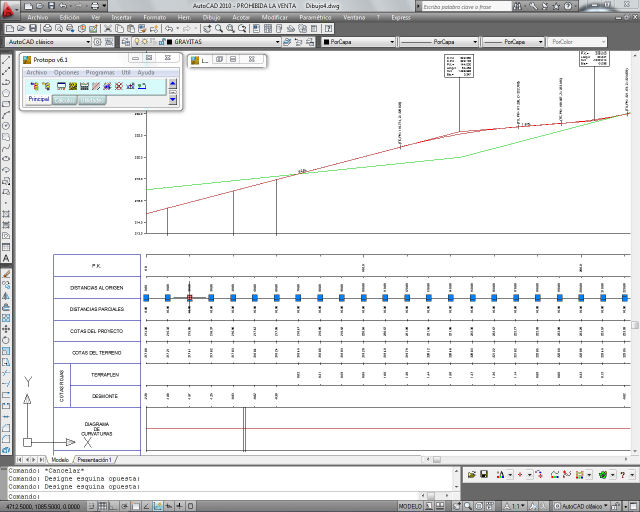The height and width of the screenshot is (512, 640).
Task: Open the Formato menu
Action: [155, 18]
